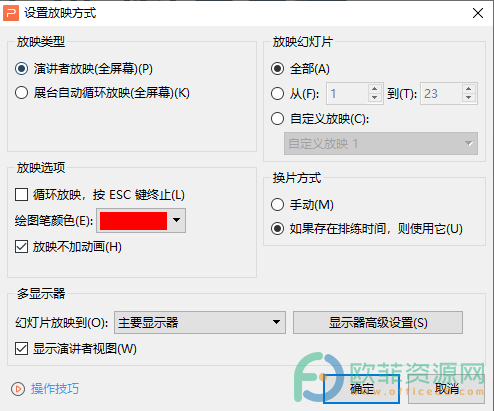
Task: Confirm settings with the 确定 button
Action: pyautogui.click(x=361, y=389)
